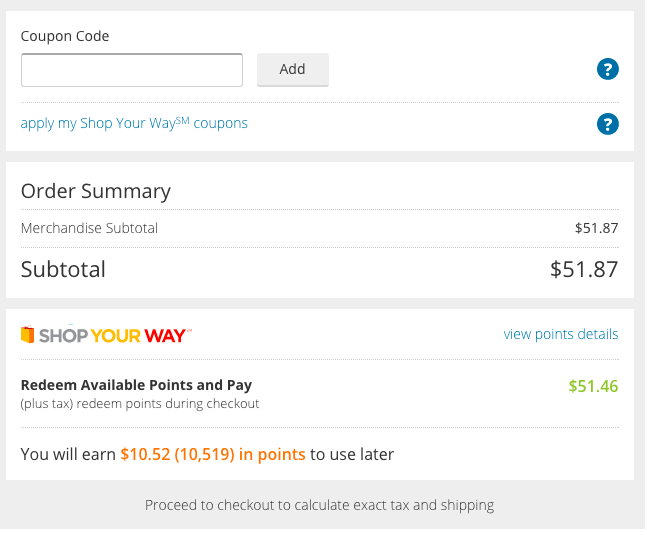The width and height of the screenshot is (647, 537).
Task: Click the orange $10.52 points earned text
Action: pos(212,454)
